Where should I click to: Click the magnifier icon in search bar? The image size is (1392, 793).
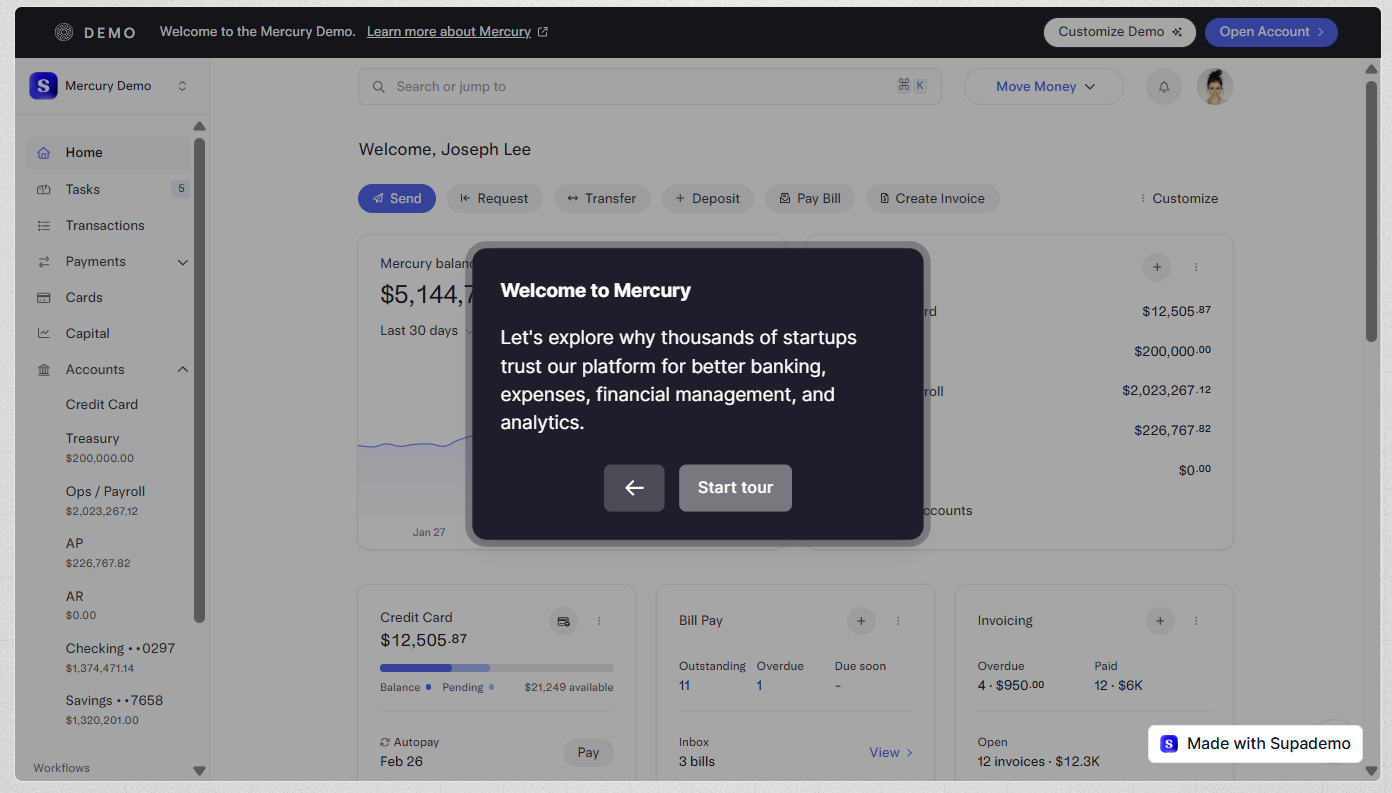(379, 87)
